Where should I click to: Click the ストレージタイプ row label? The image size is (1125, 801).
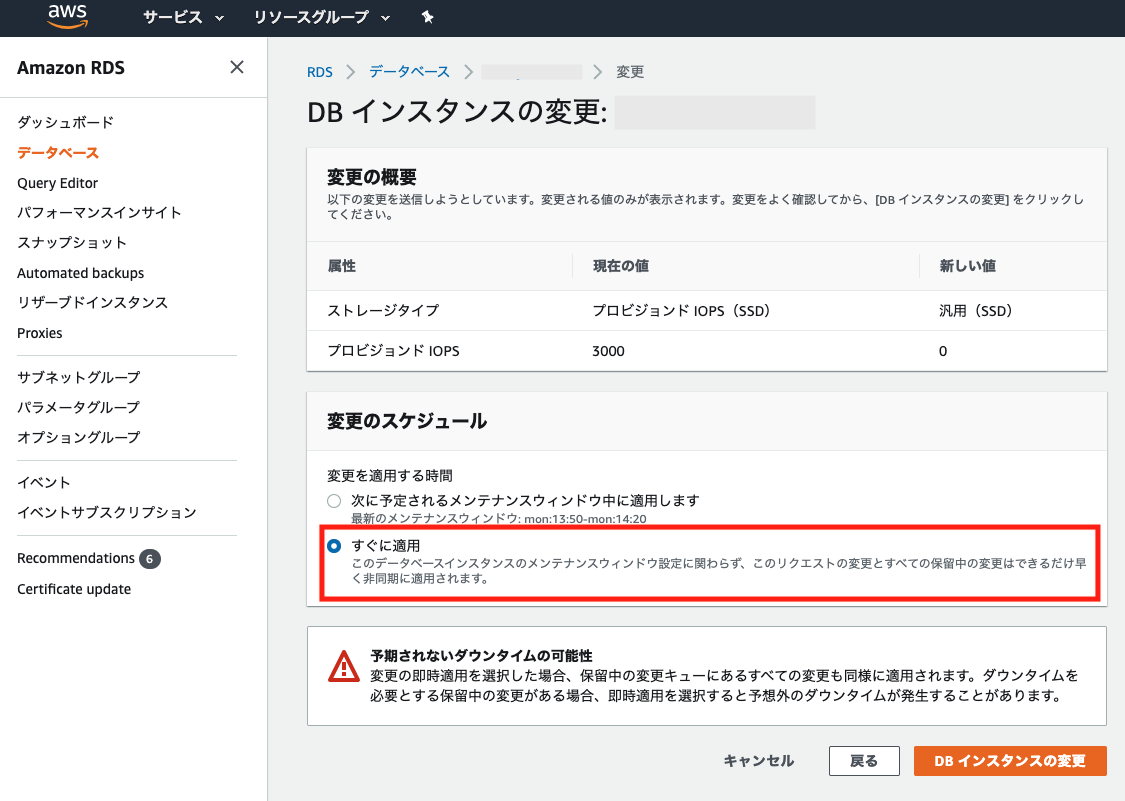(x=383, y=311)
